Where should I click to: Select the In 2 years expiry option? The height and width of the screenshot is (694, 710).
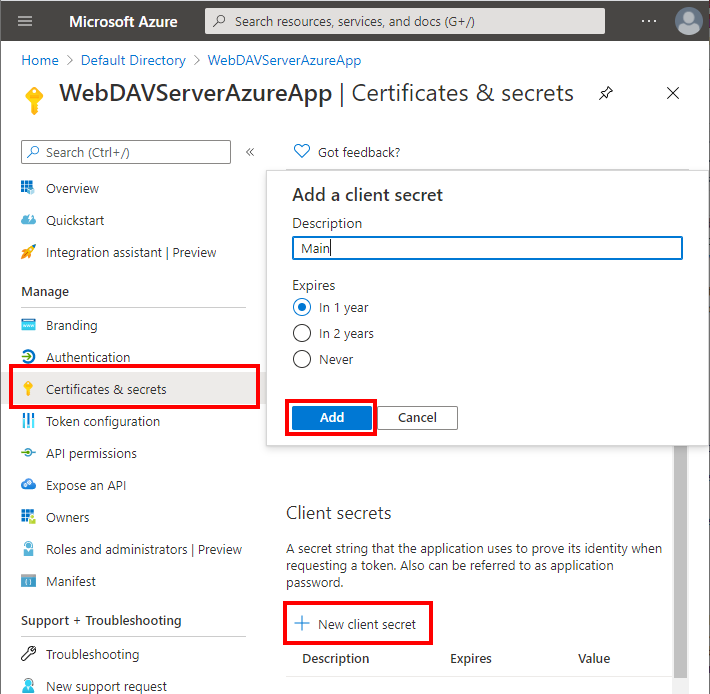tap(302, 333)
